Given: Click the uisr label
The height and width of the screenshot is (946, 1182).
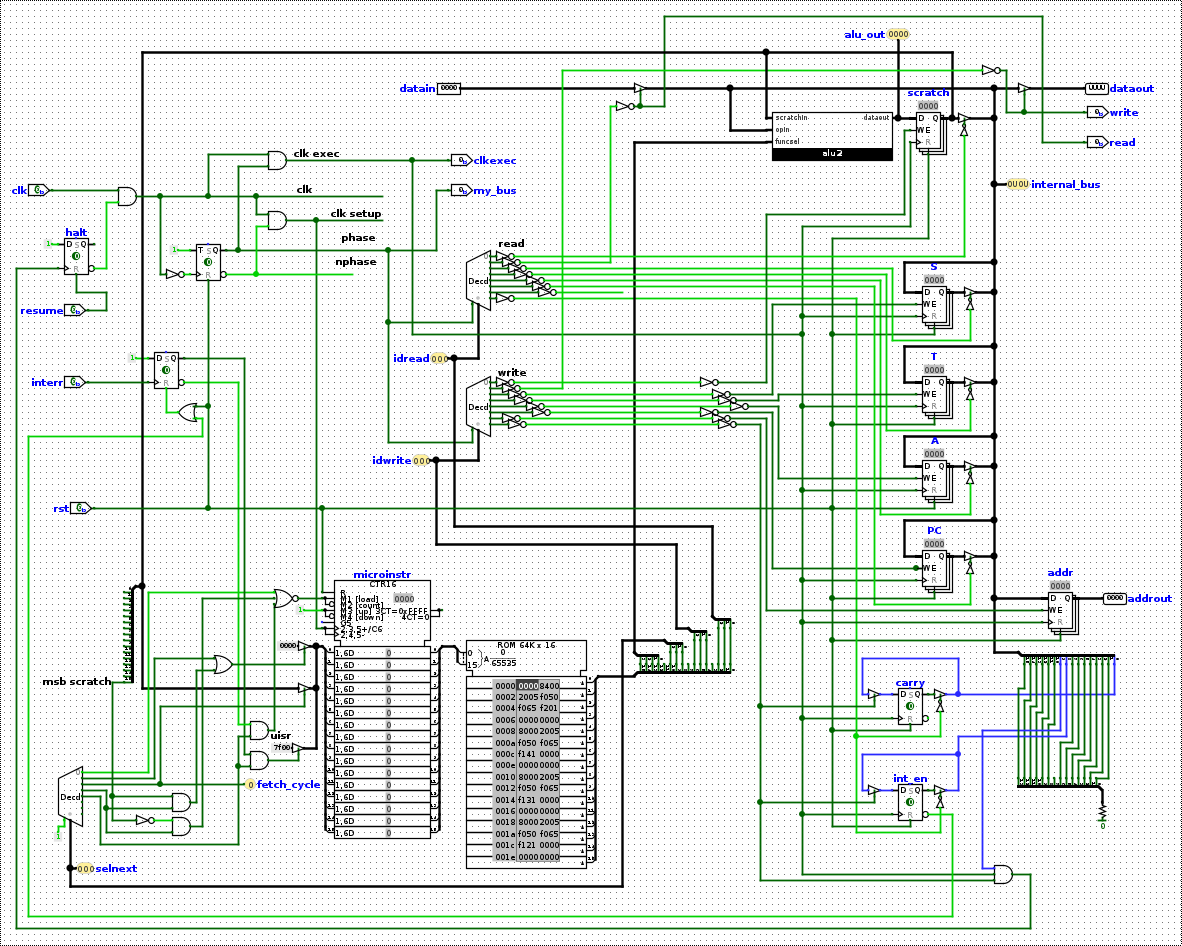Looking at the screenshot, I should [x=280, y=735].
